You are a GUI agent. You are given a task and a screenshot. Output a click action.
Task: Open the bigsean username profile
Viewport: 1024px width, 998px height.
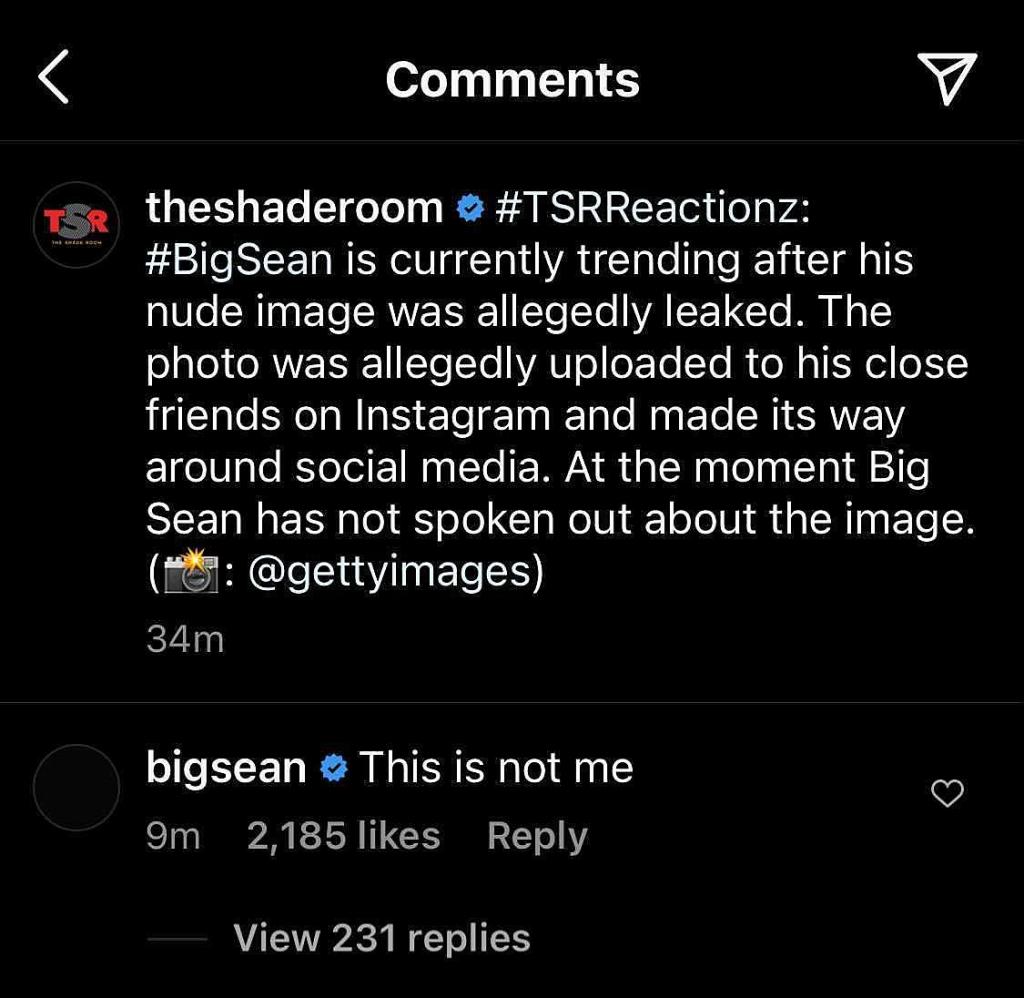pos(226,768)
